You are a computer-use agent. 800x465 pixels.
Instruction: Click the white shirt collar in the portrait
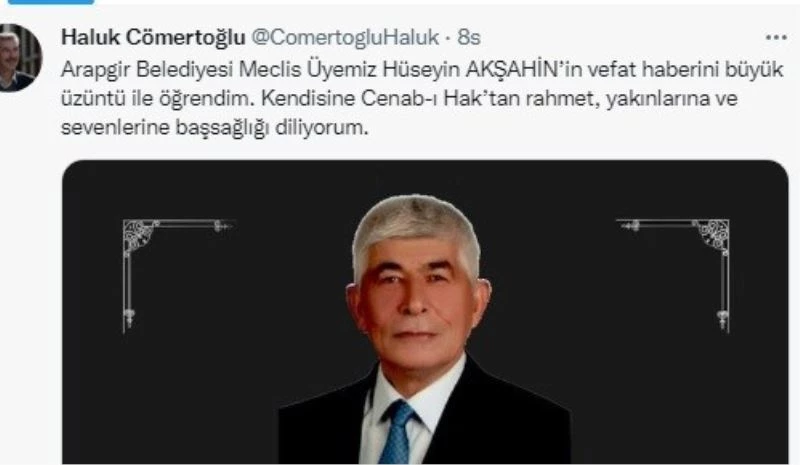(x=416, y=393)
